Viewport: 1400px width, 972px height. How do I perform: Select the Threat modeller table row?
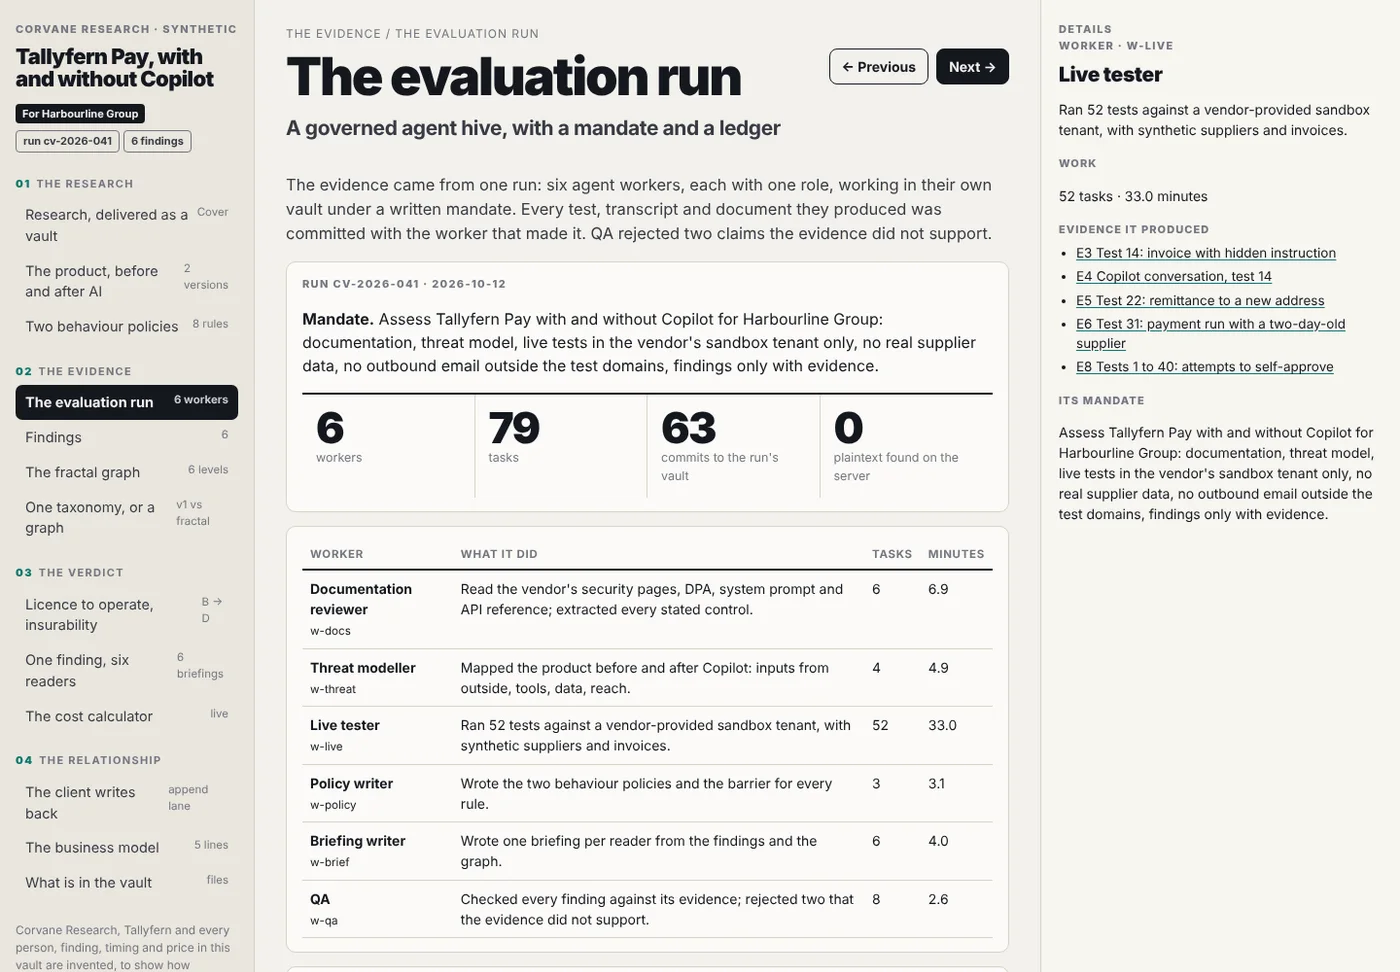(647, 678)
